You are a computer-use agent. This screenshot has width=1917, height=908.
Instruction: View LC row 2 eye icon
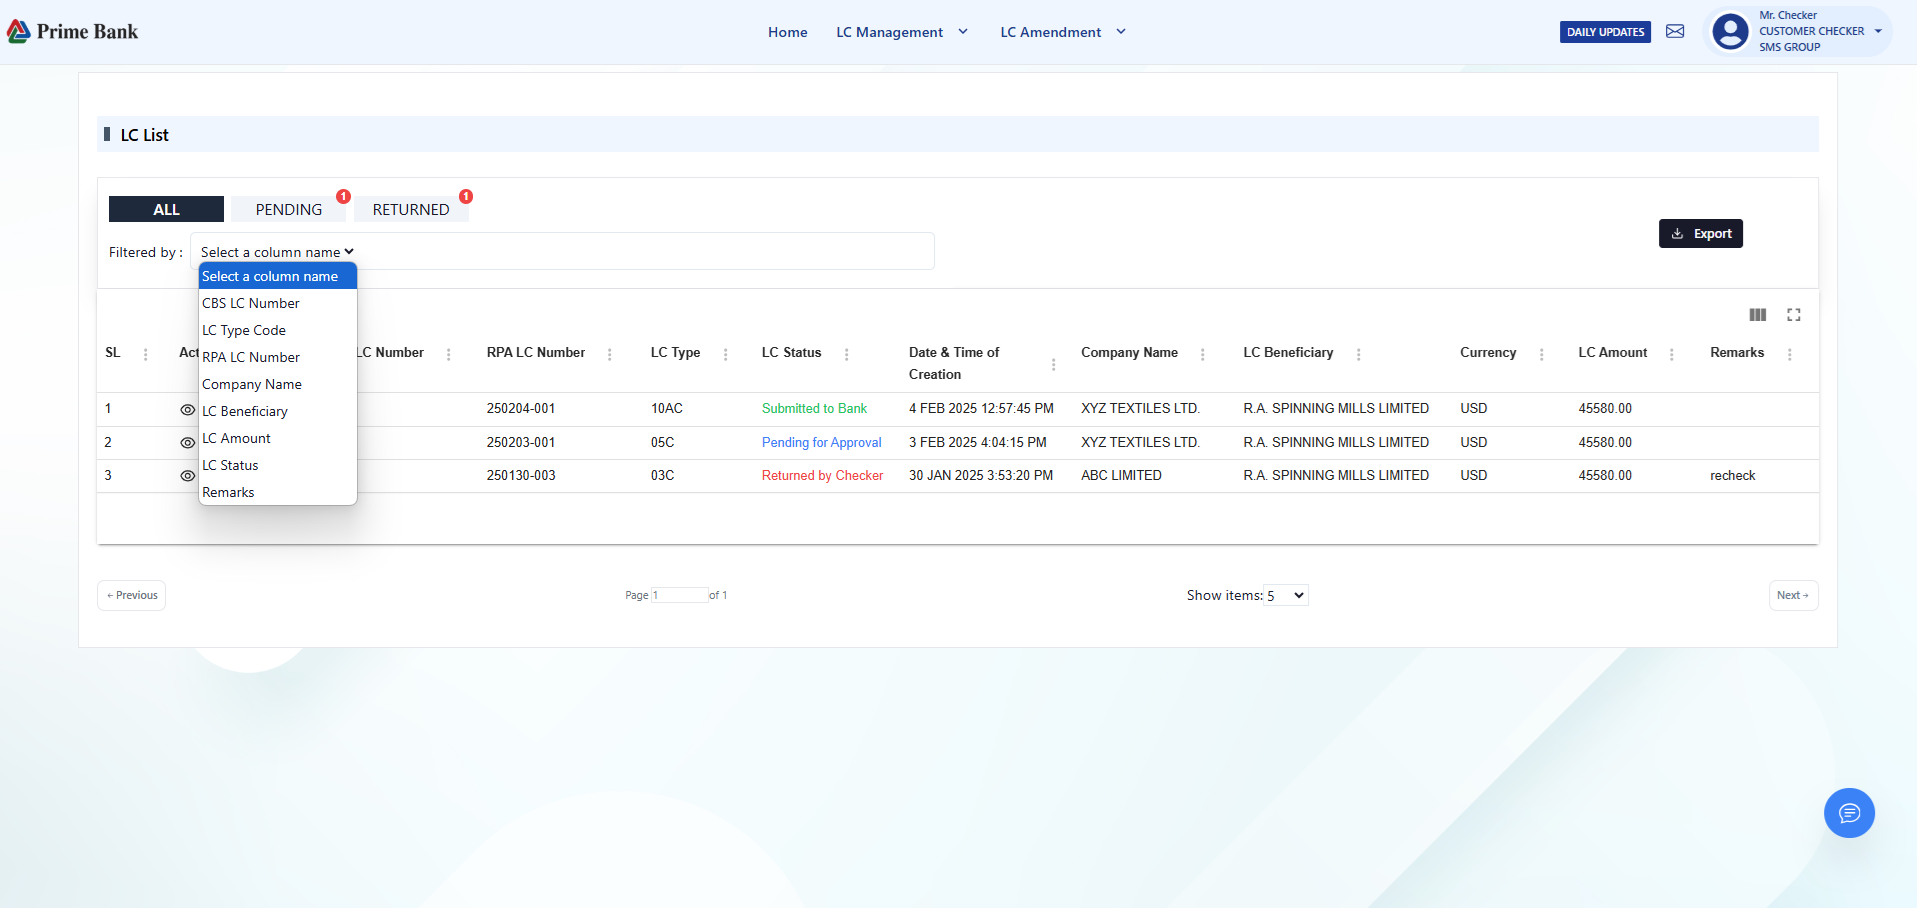tap(187, 443)
